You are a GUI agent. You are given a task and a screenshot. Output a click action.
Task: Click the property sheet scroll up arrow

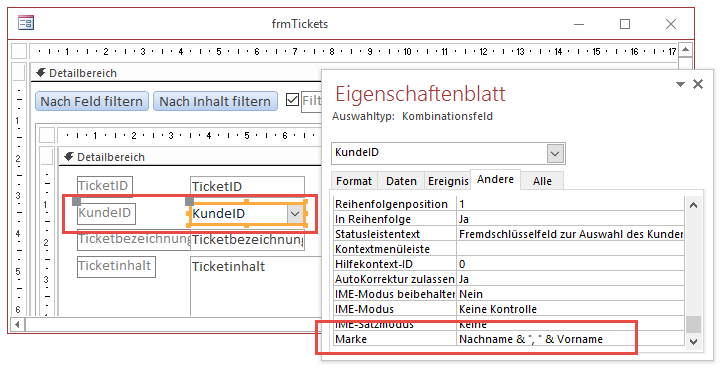693,205
